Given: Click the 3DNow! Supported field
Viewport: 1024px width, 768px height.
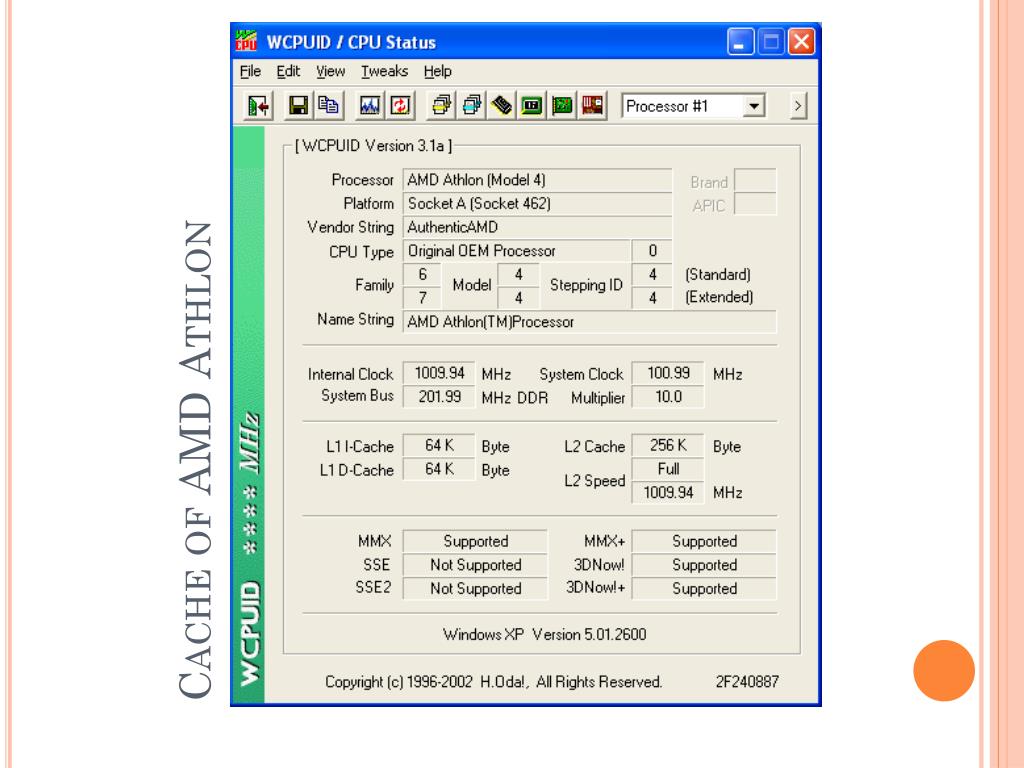Looking at the screenshot, I should (x=705, y=565).
